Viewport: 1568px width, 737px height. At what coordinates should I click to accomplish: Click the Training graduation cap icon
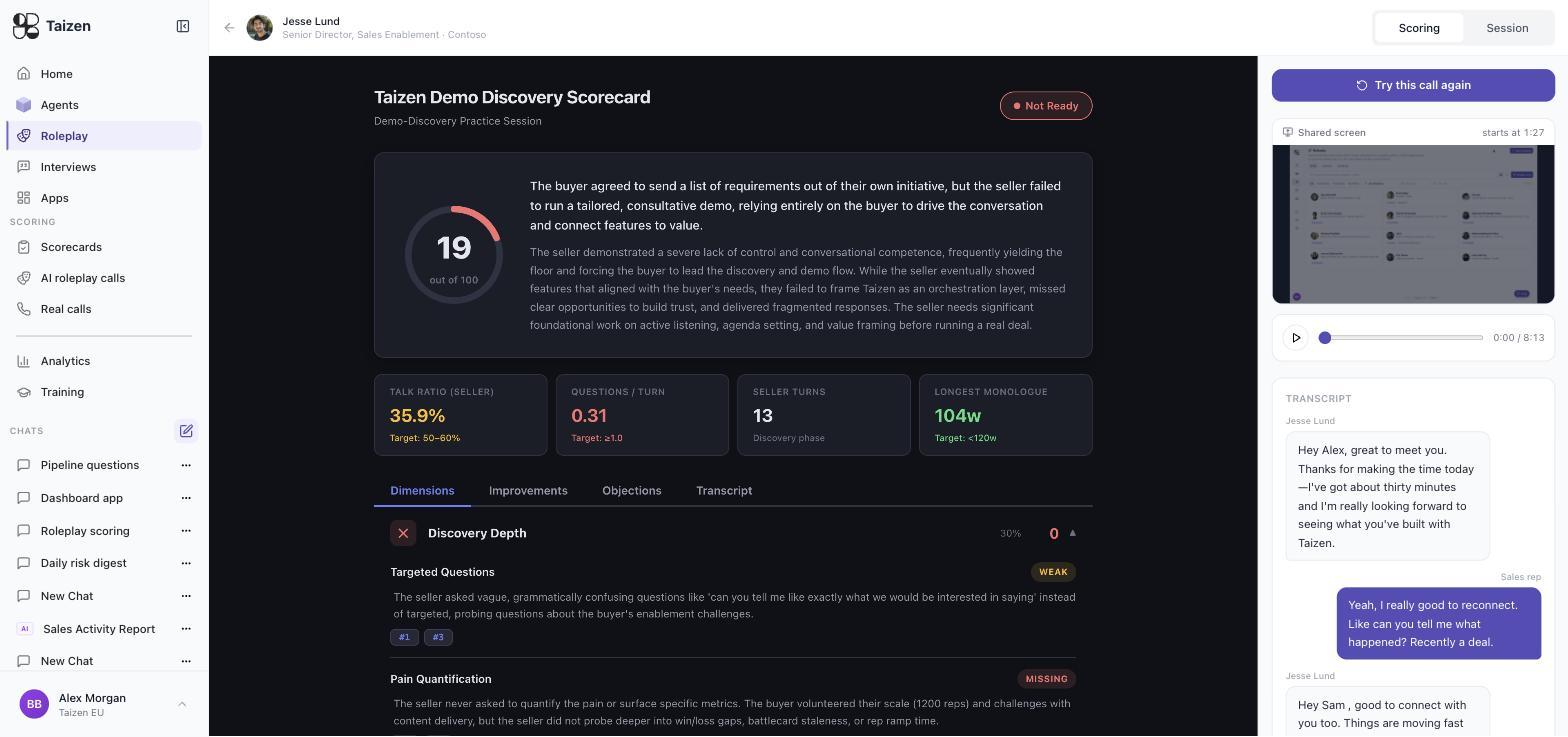pos(24,392)
